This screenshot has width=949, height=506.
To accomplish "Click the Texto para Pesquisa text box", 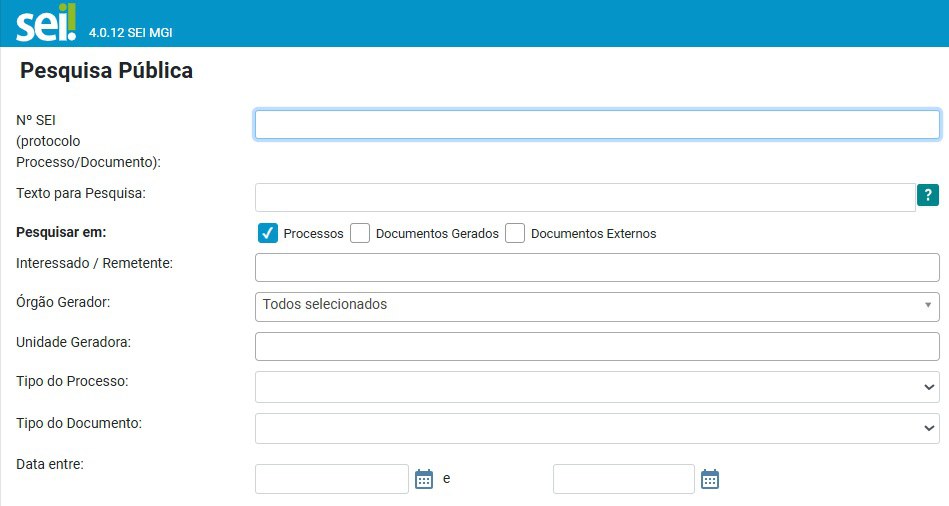I will click(x=585, y=197).
